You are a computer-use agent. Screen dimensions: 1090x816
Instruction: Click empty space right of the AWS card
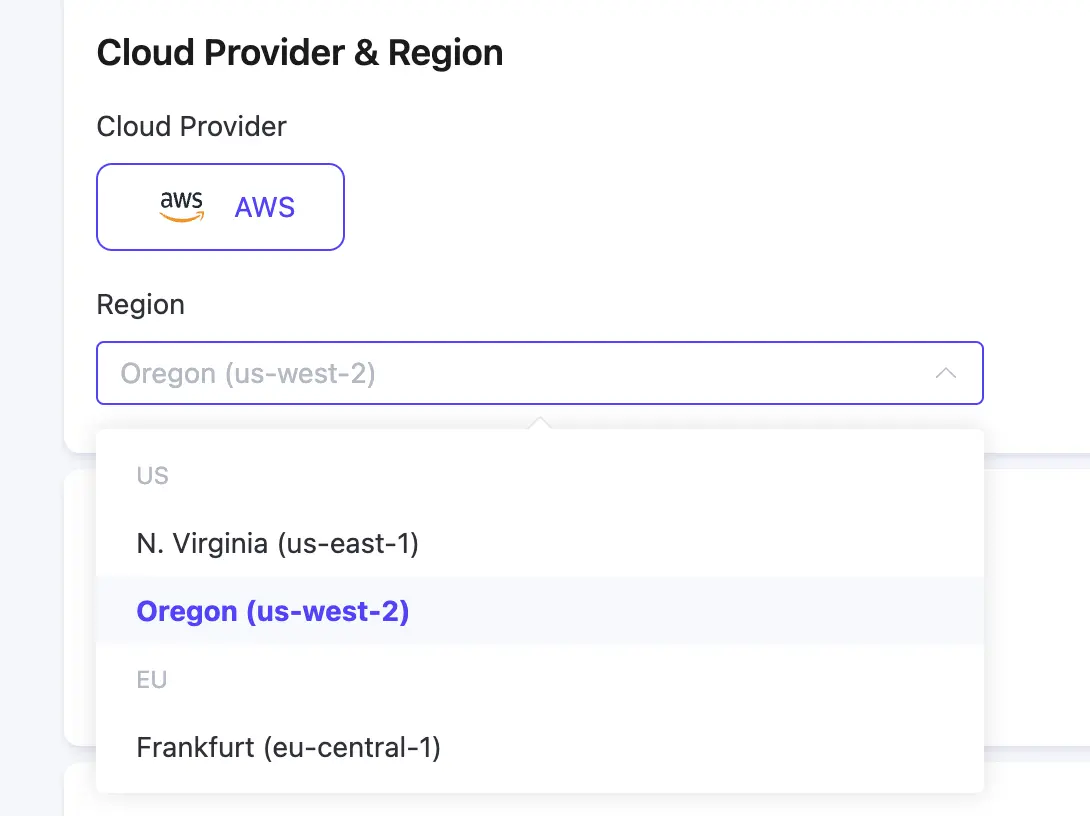click(x=650, y=207)
